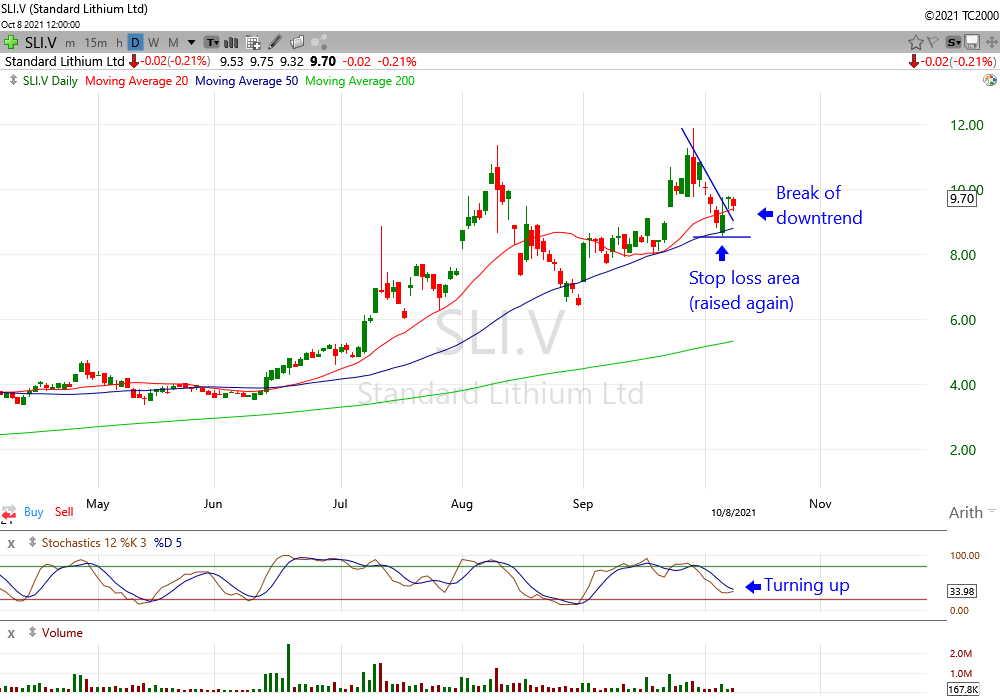Screen dimensions: 1000x700
Task: Click the Sell link
Action: click(x=64, y=512)
